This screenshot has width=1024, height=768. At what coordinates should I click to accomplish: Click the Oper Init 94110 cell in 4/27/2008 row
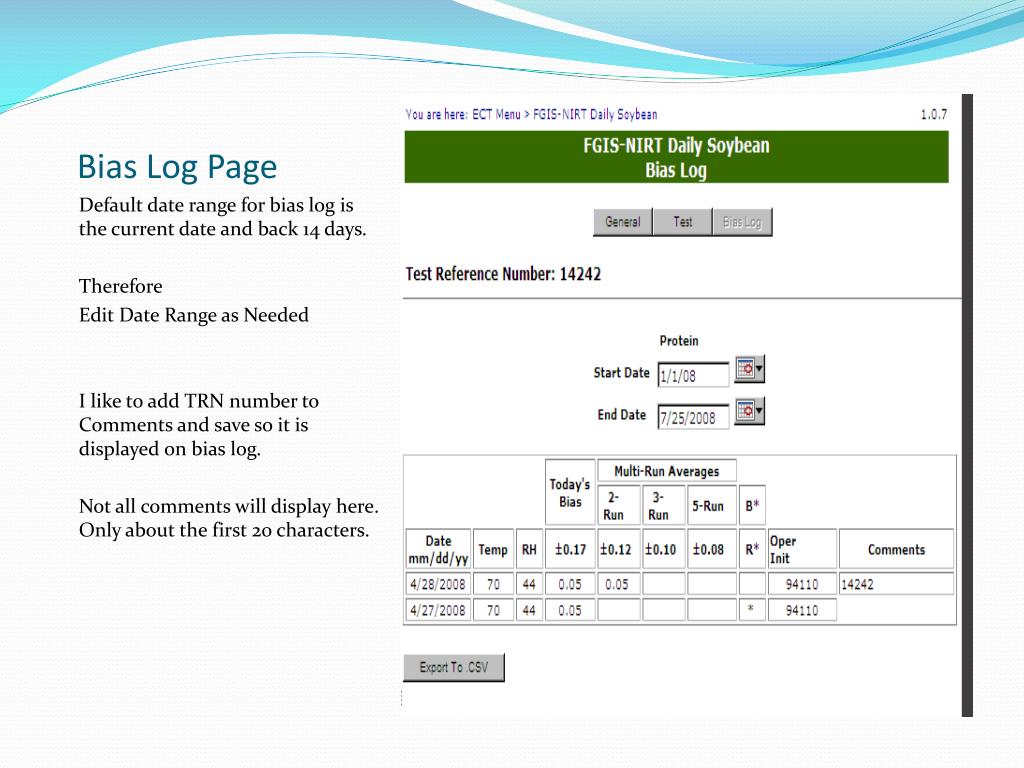coord(802,610)
